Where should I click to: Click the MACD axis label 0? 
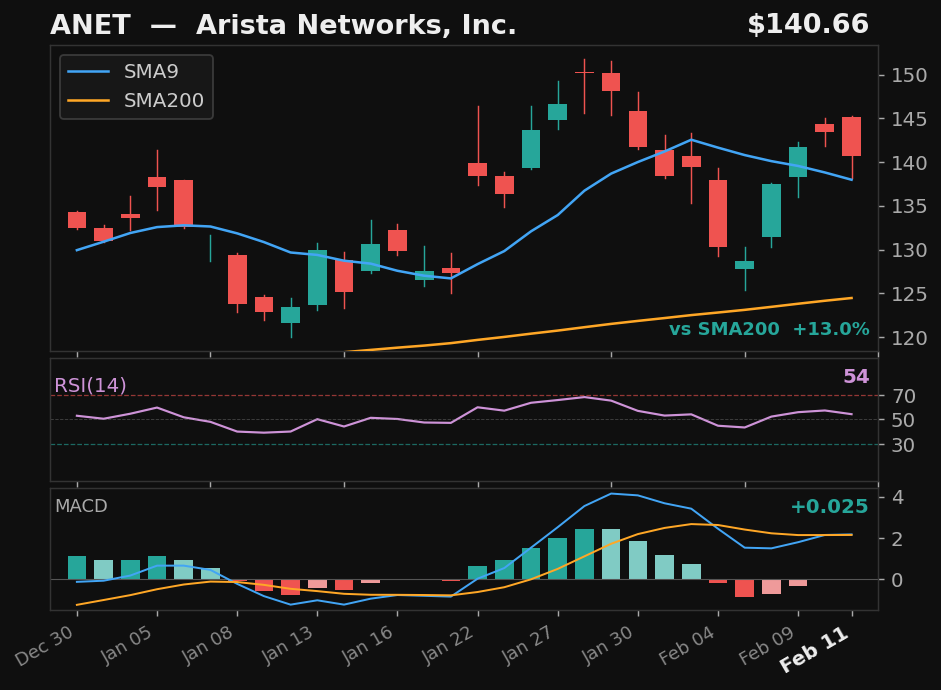(x=897, y=580)
